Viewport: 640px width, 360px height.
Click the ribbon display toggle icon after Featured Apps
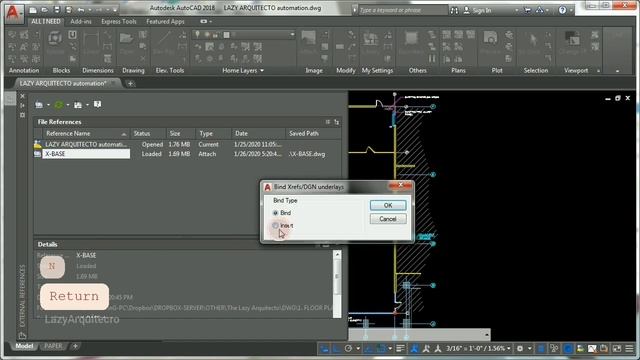pyautogui.click(x=204, y=21)
